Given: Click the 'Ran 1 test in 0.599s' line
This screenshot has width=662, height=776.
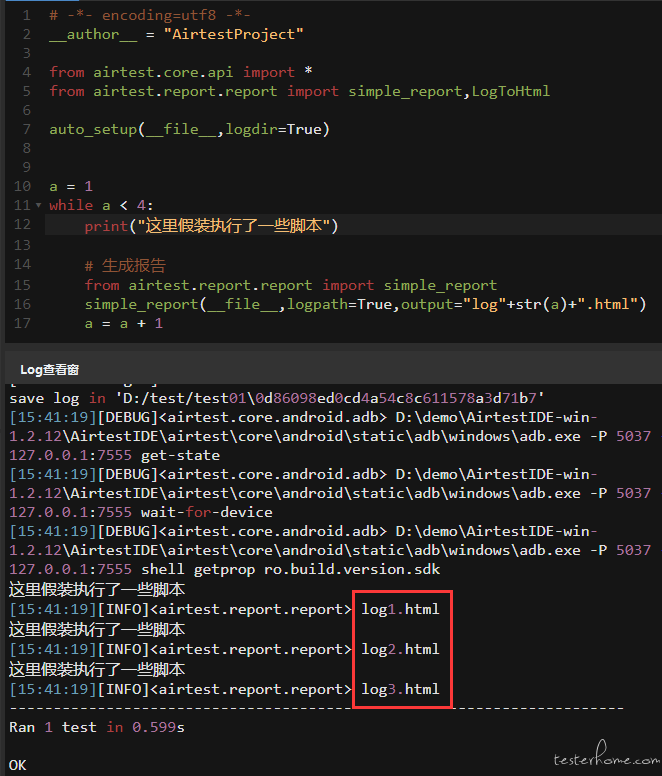Looking at the screenshot, I should [x=96, y=728].
